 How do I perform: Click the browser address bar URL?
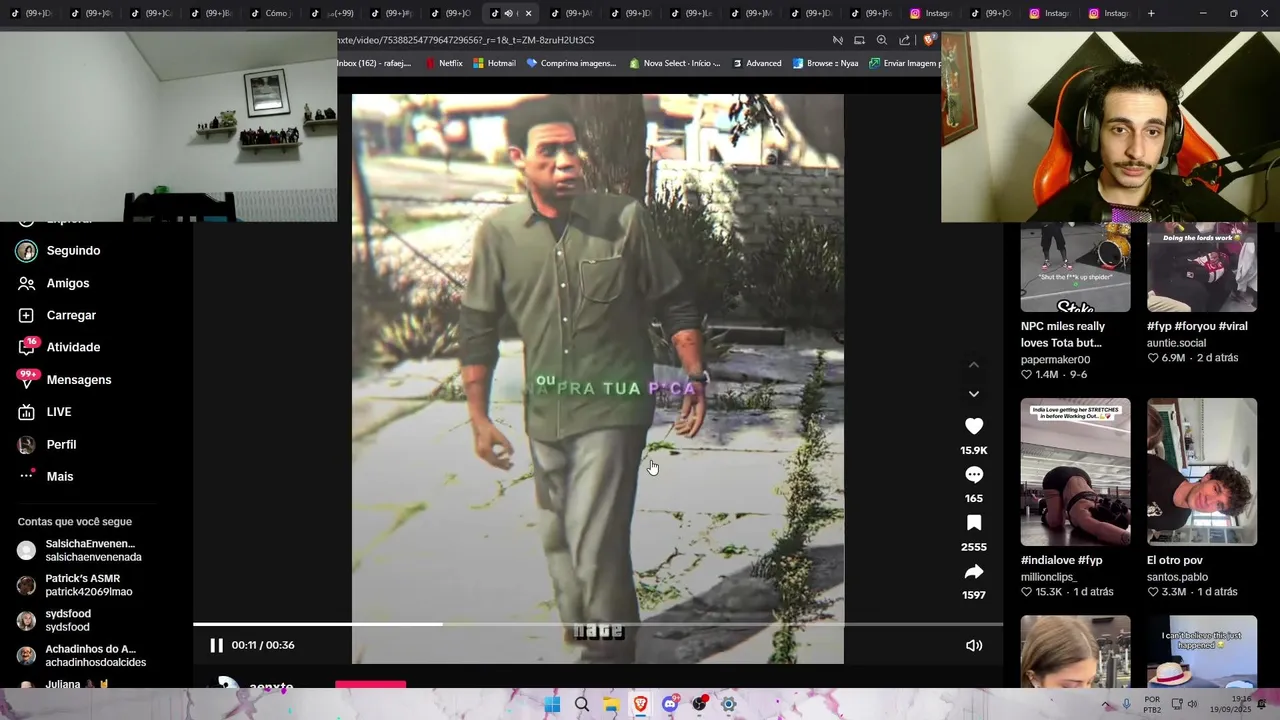466,40
